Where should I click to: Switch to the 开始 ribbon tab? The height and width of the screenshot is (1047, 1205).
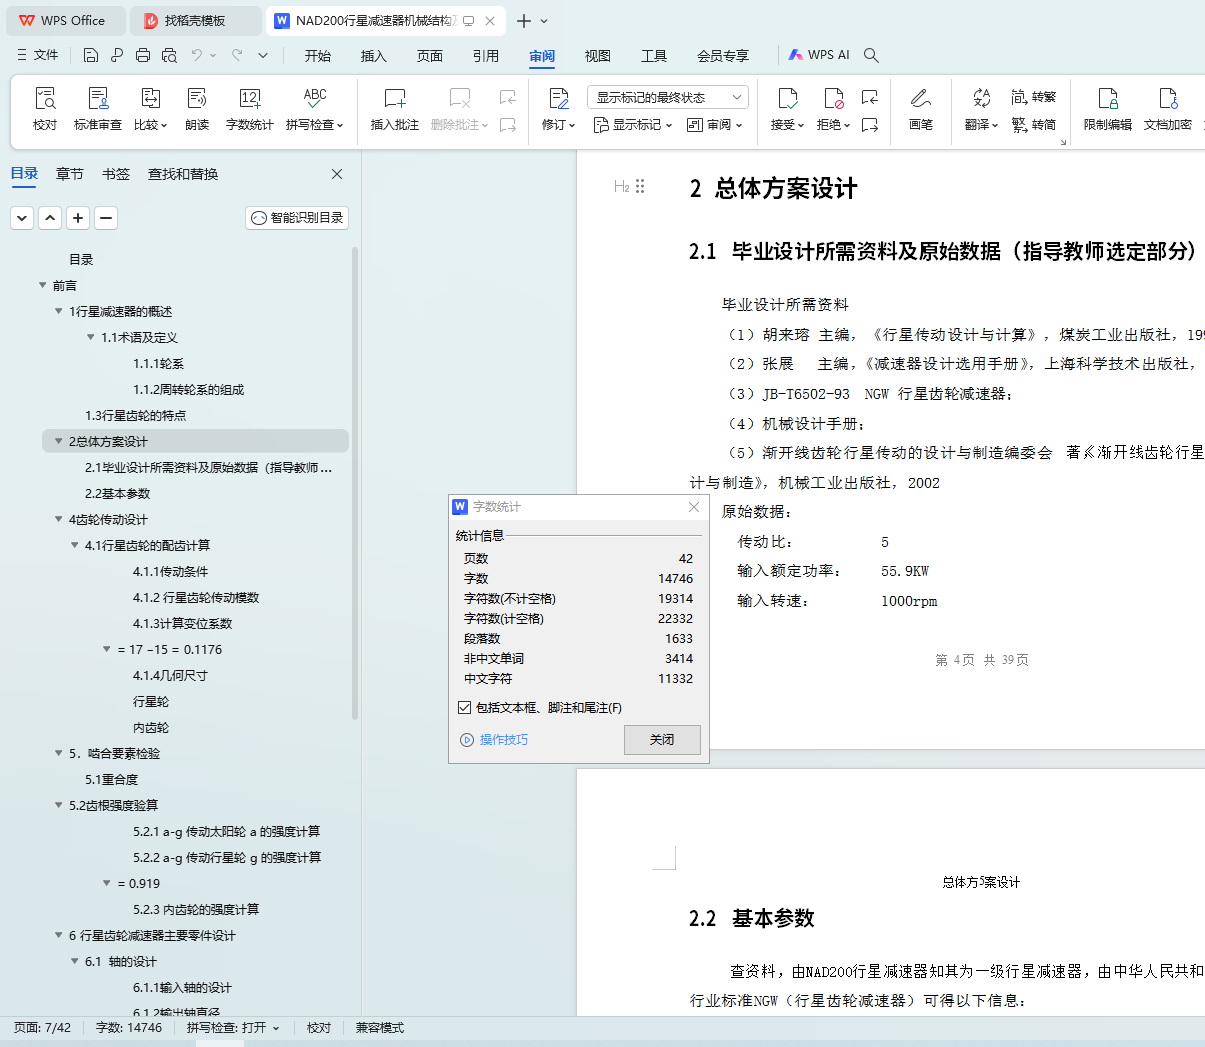tap(318, 56)
